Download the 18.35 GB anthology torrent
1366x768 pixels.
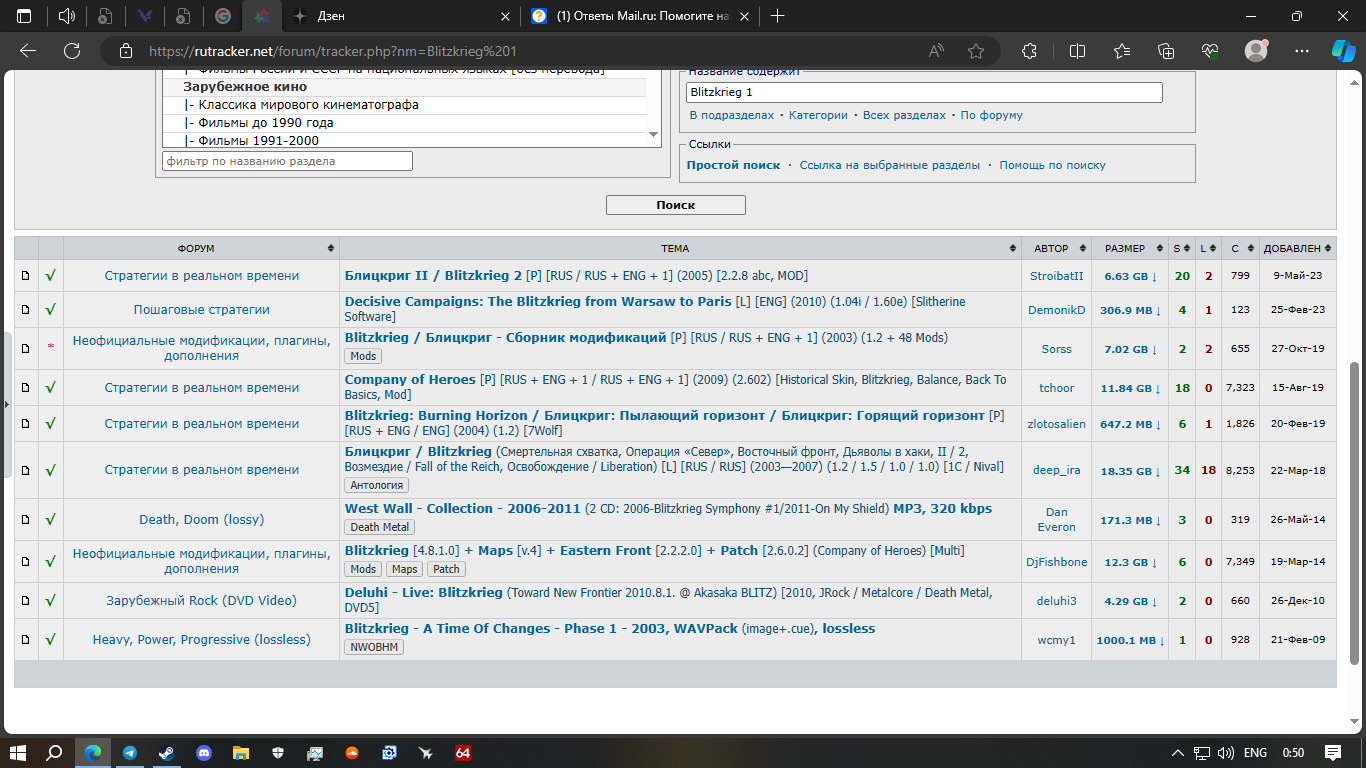click(1130, 471)
